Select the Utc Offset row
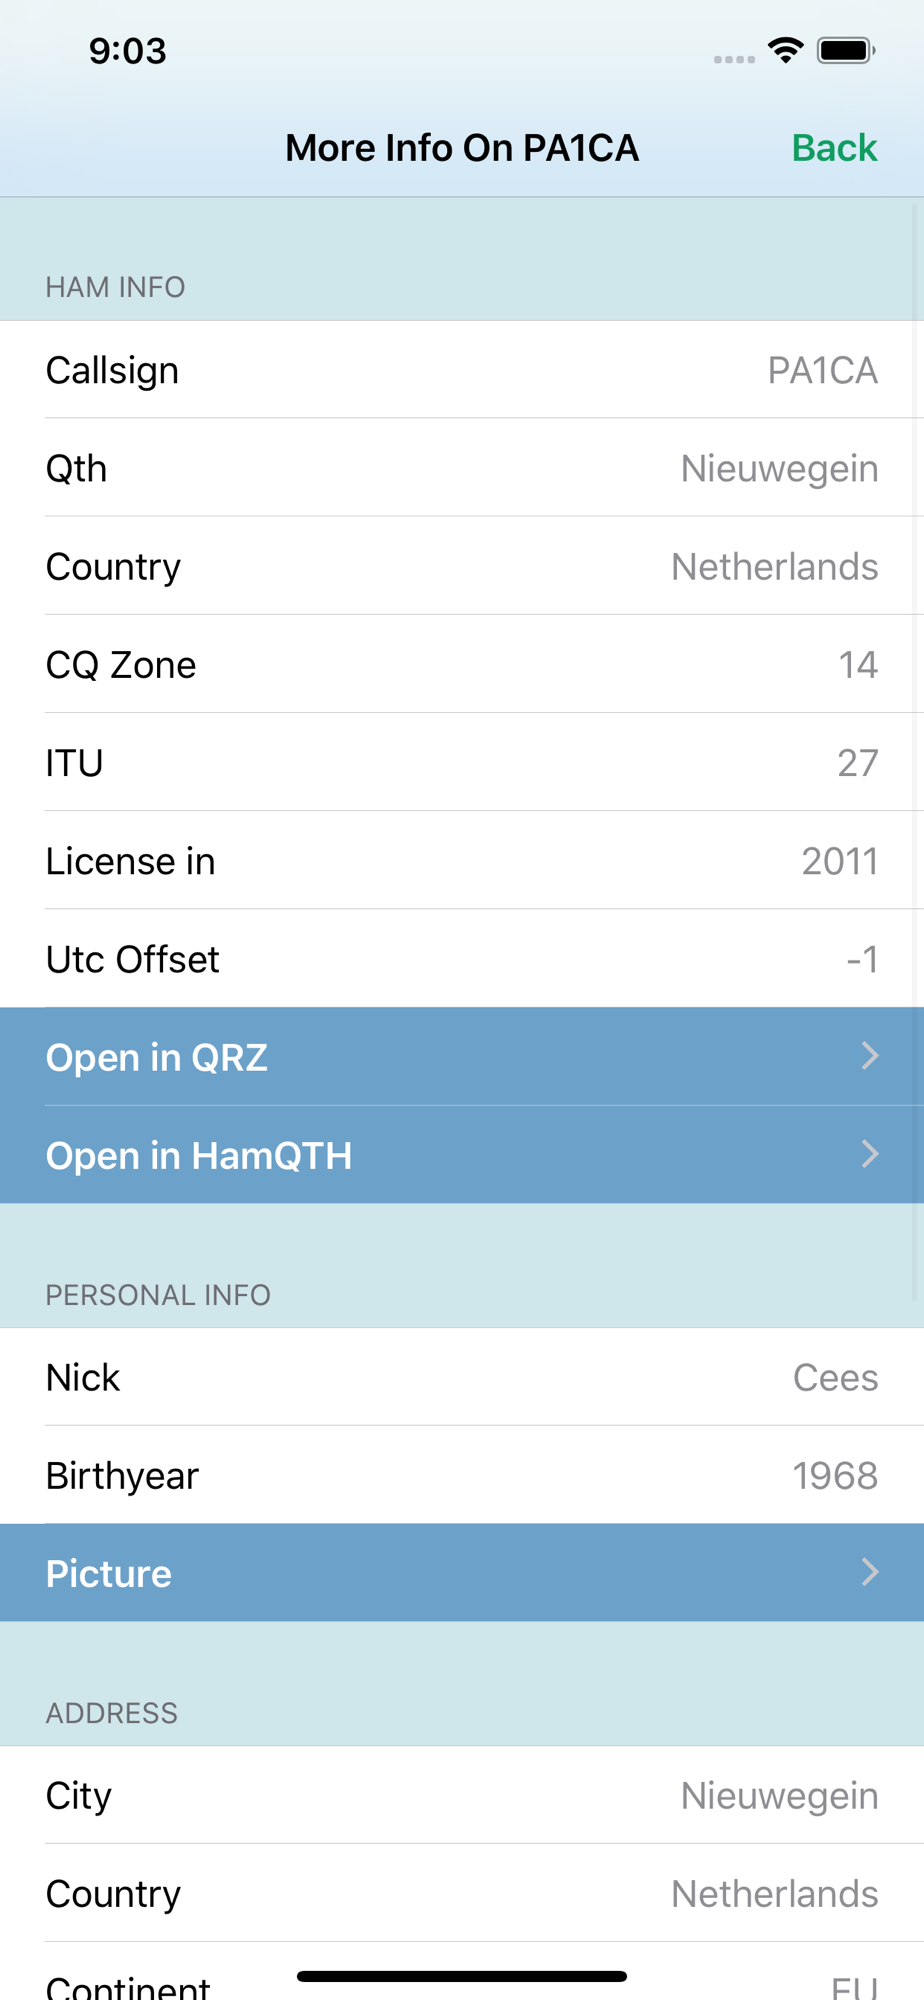Image resolution: width=924 pixels, height=2000 pixels. [x=462, y=958]
